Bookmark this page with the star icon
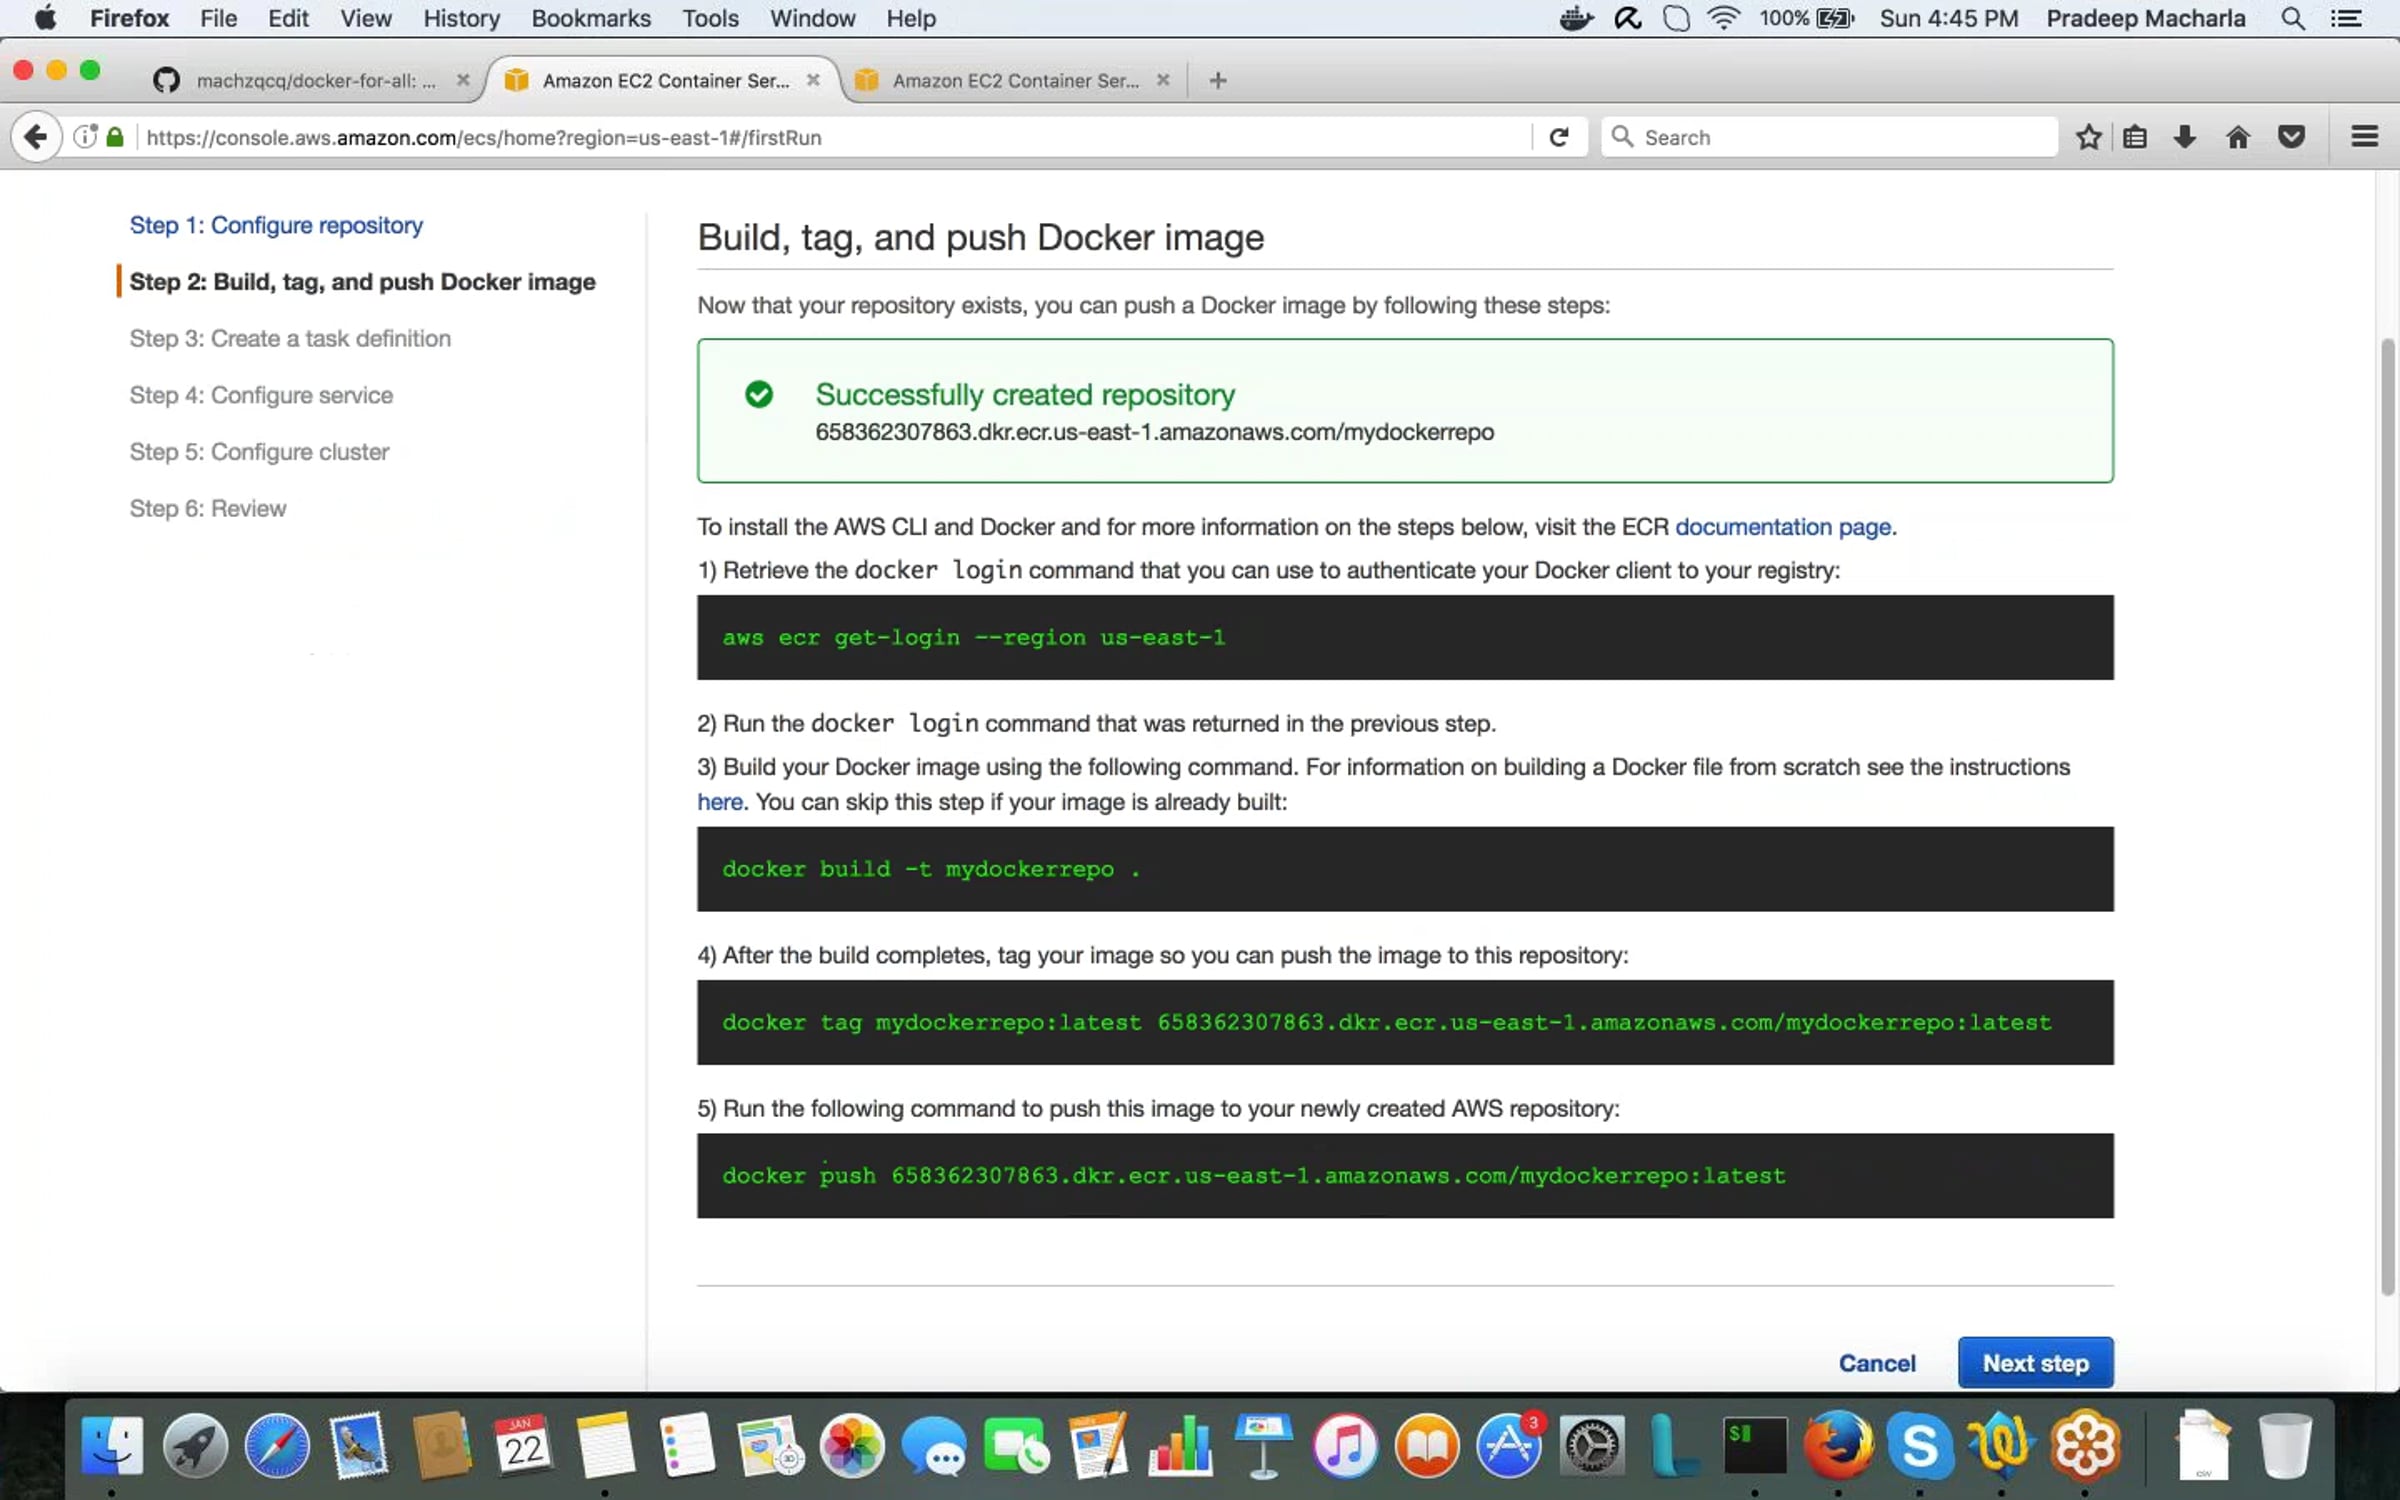 click(x=2088, y=137)
